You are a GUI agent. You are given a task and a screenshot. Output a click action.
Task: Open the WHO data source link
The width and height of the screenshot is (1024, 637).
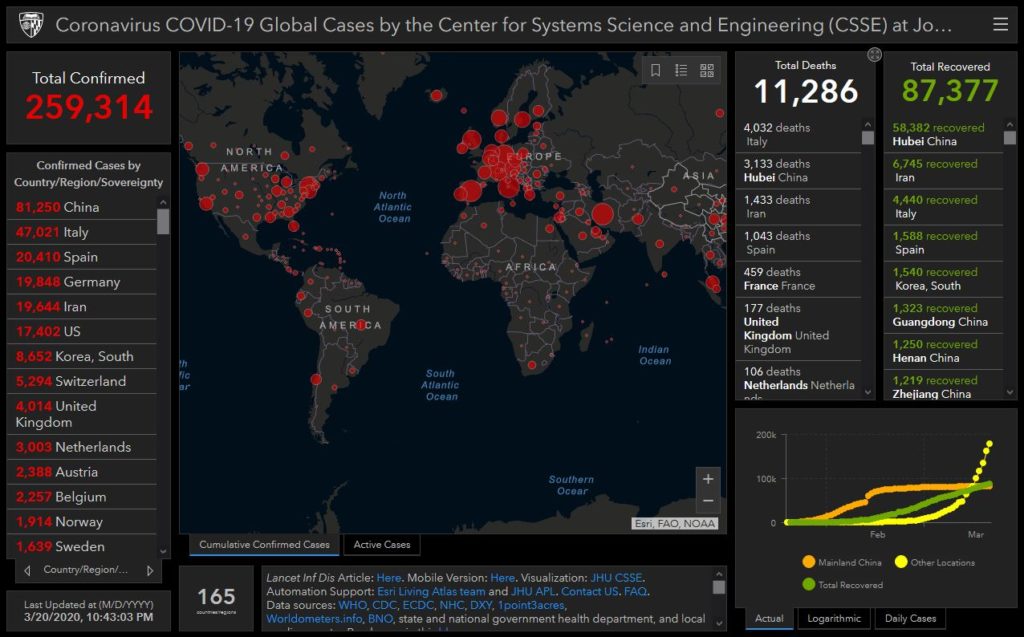pyautogui.click(x=353, y=605)
